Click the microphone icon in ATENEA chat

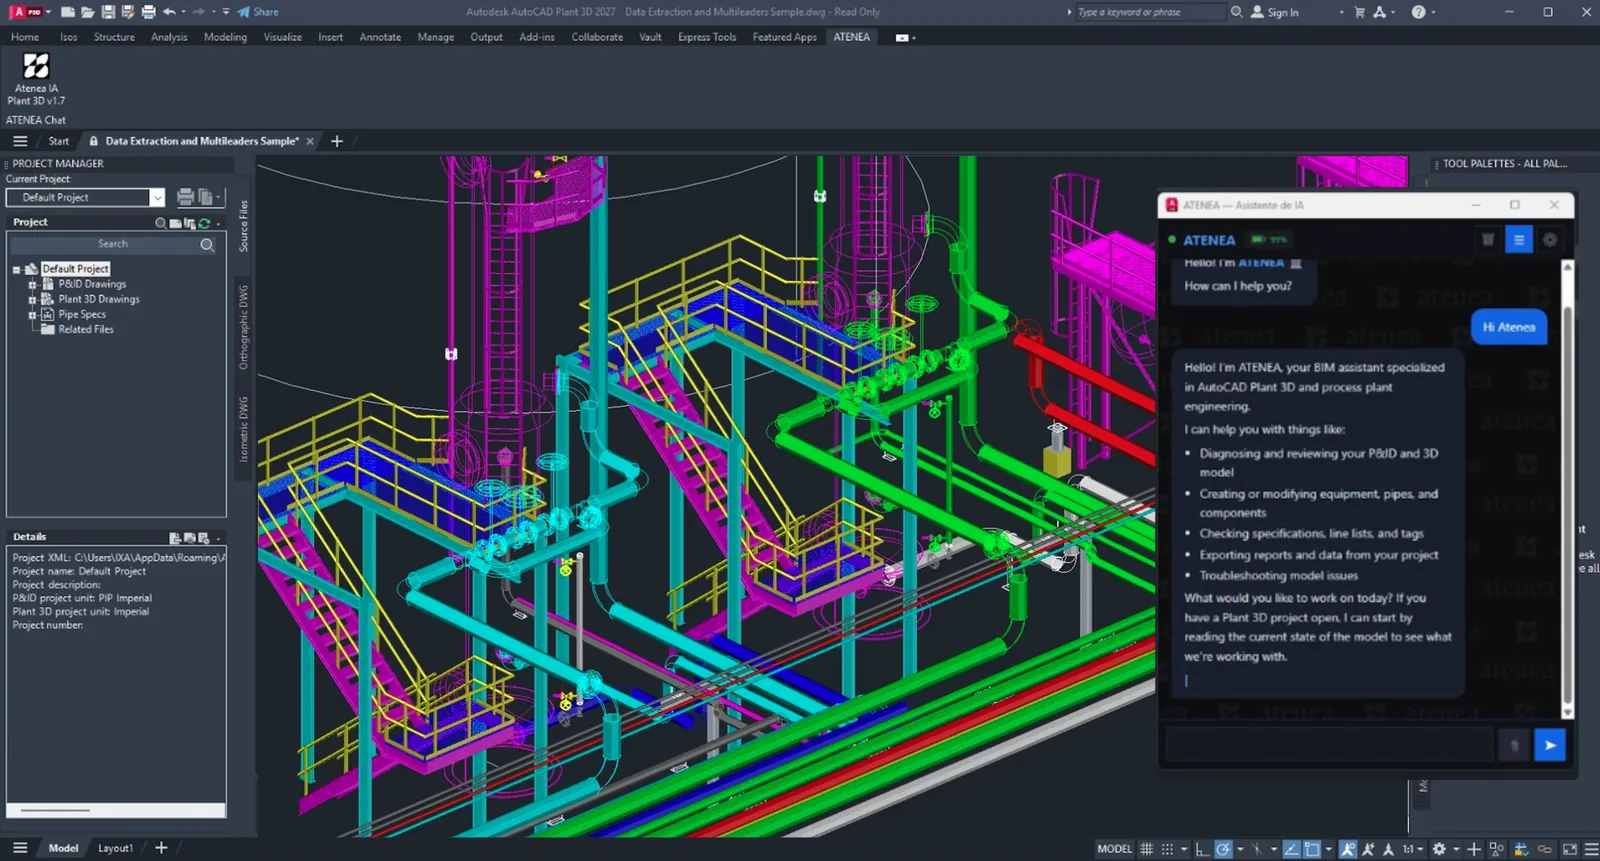click(1514, 745)
